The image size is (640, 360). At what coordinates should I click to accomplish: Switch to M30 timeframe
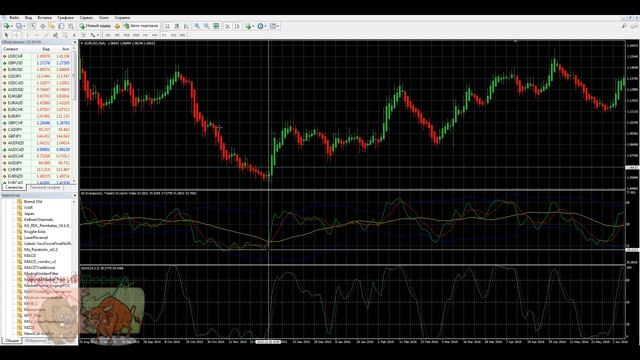point(136,35)
